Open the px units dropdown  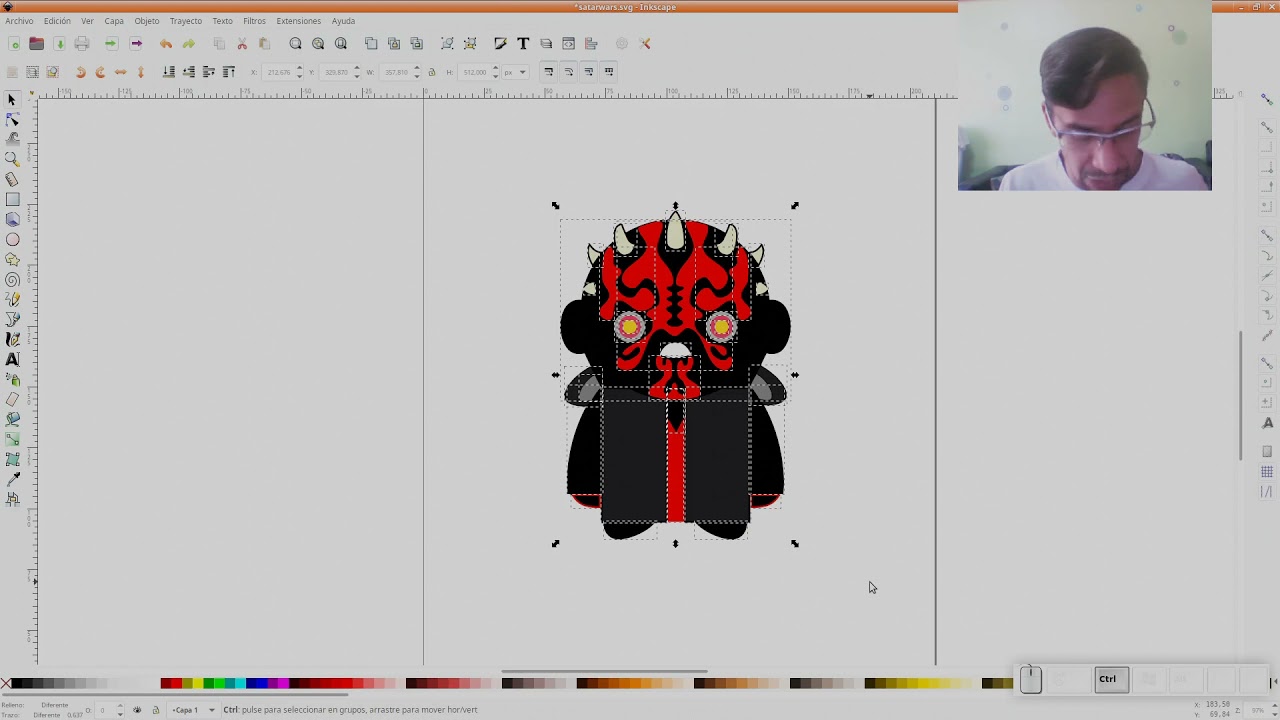516,72
